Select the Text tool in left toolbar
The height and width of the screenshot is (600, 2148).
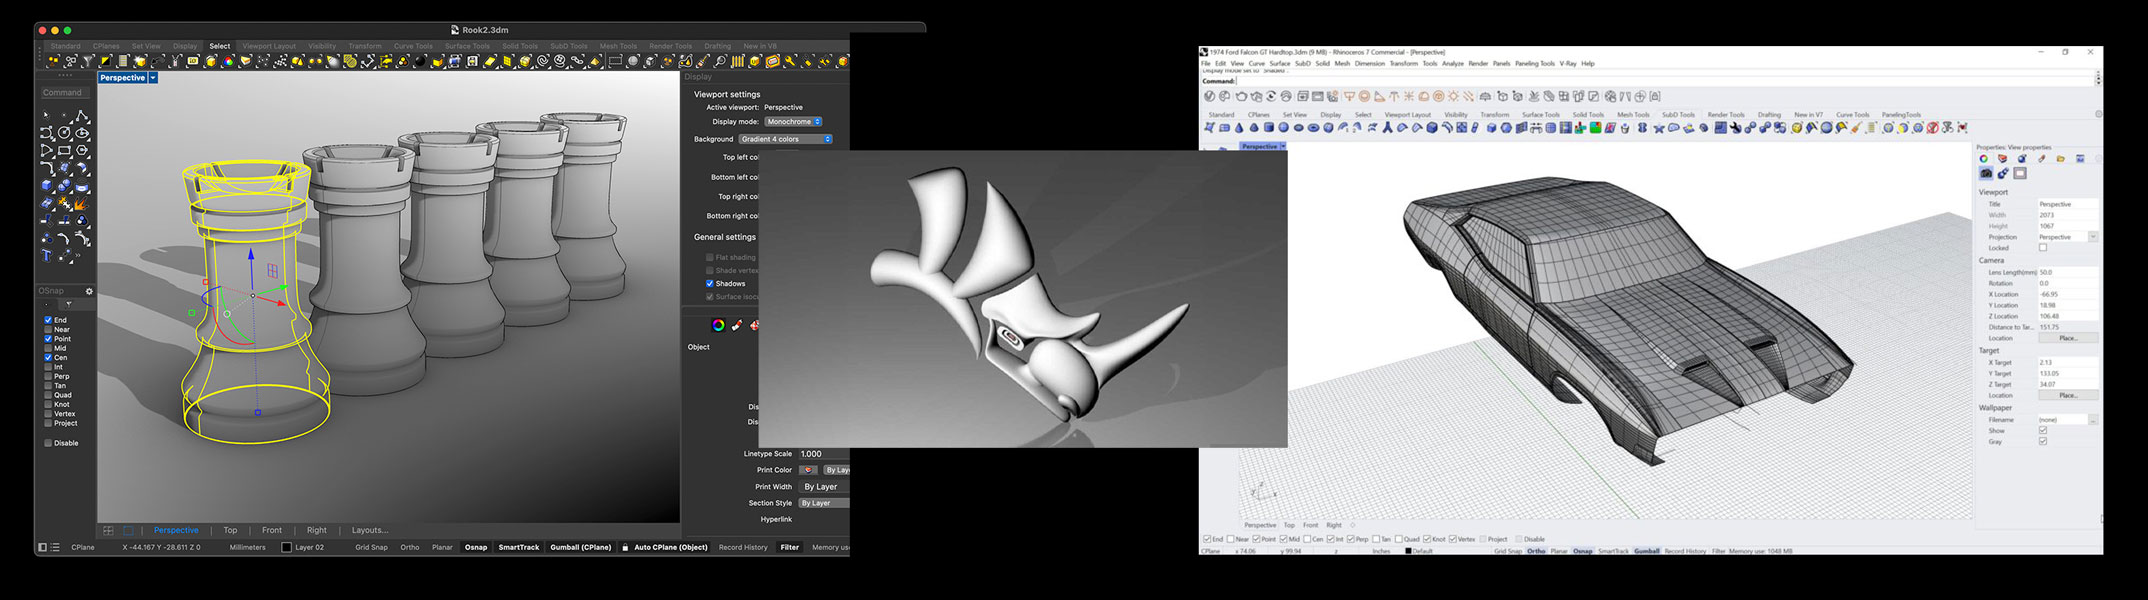46,256
